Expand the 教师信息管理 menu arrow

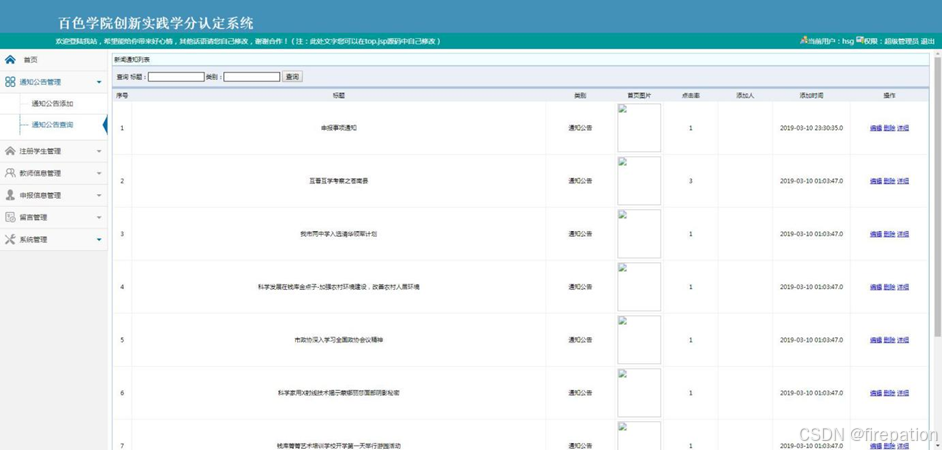[99, 174]
